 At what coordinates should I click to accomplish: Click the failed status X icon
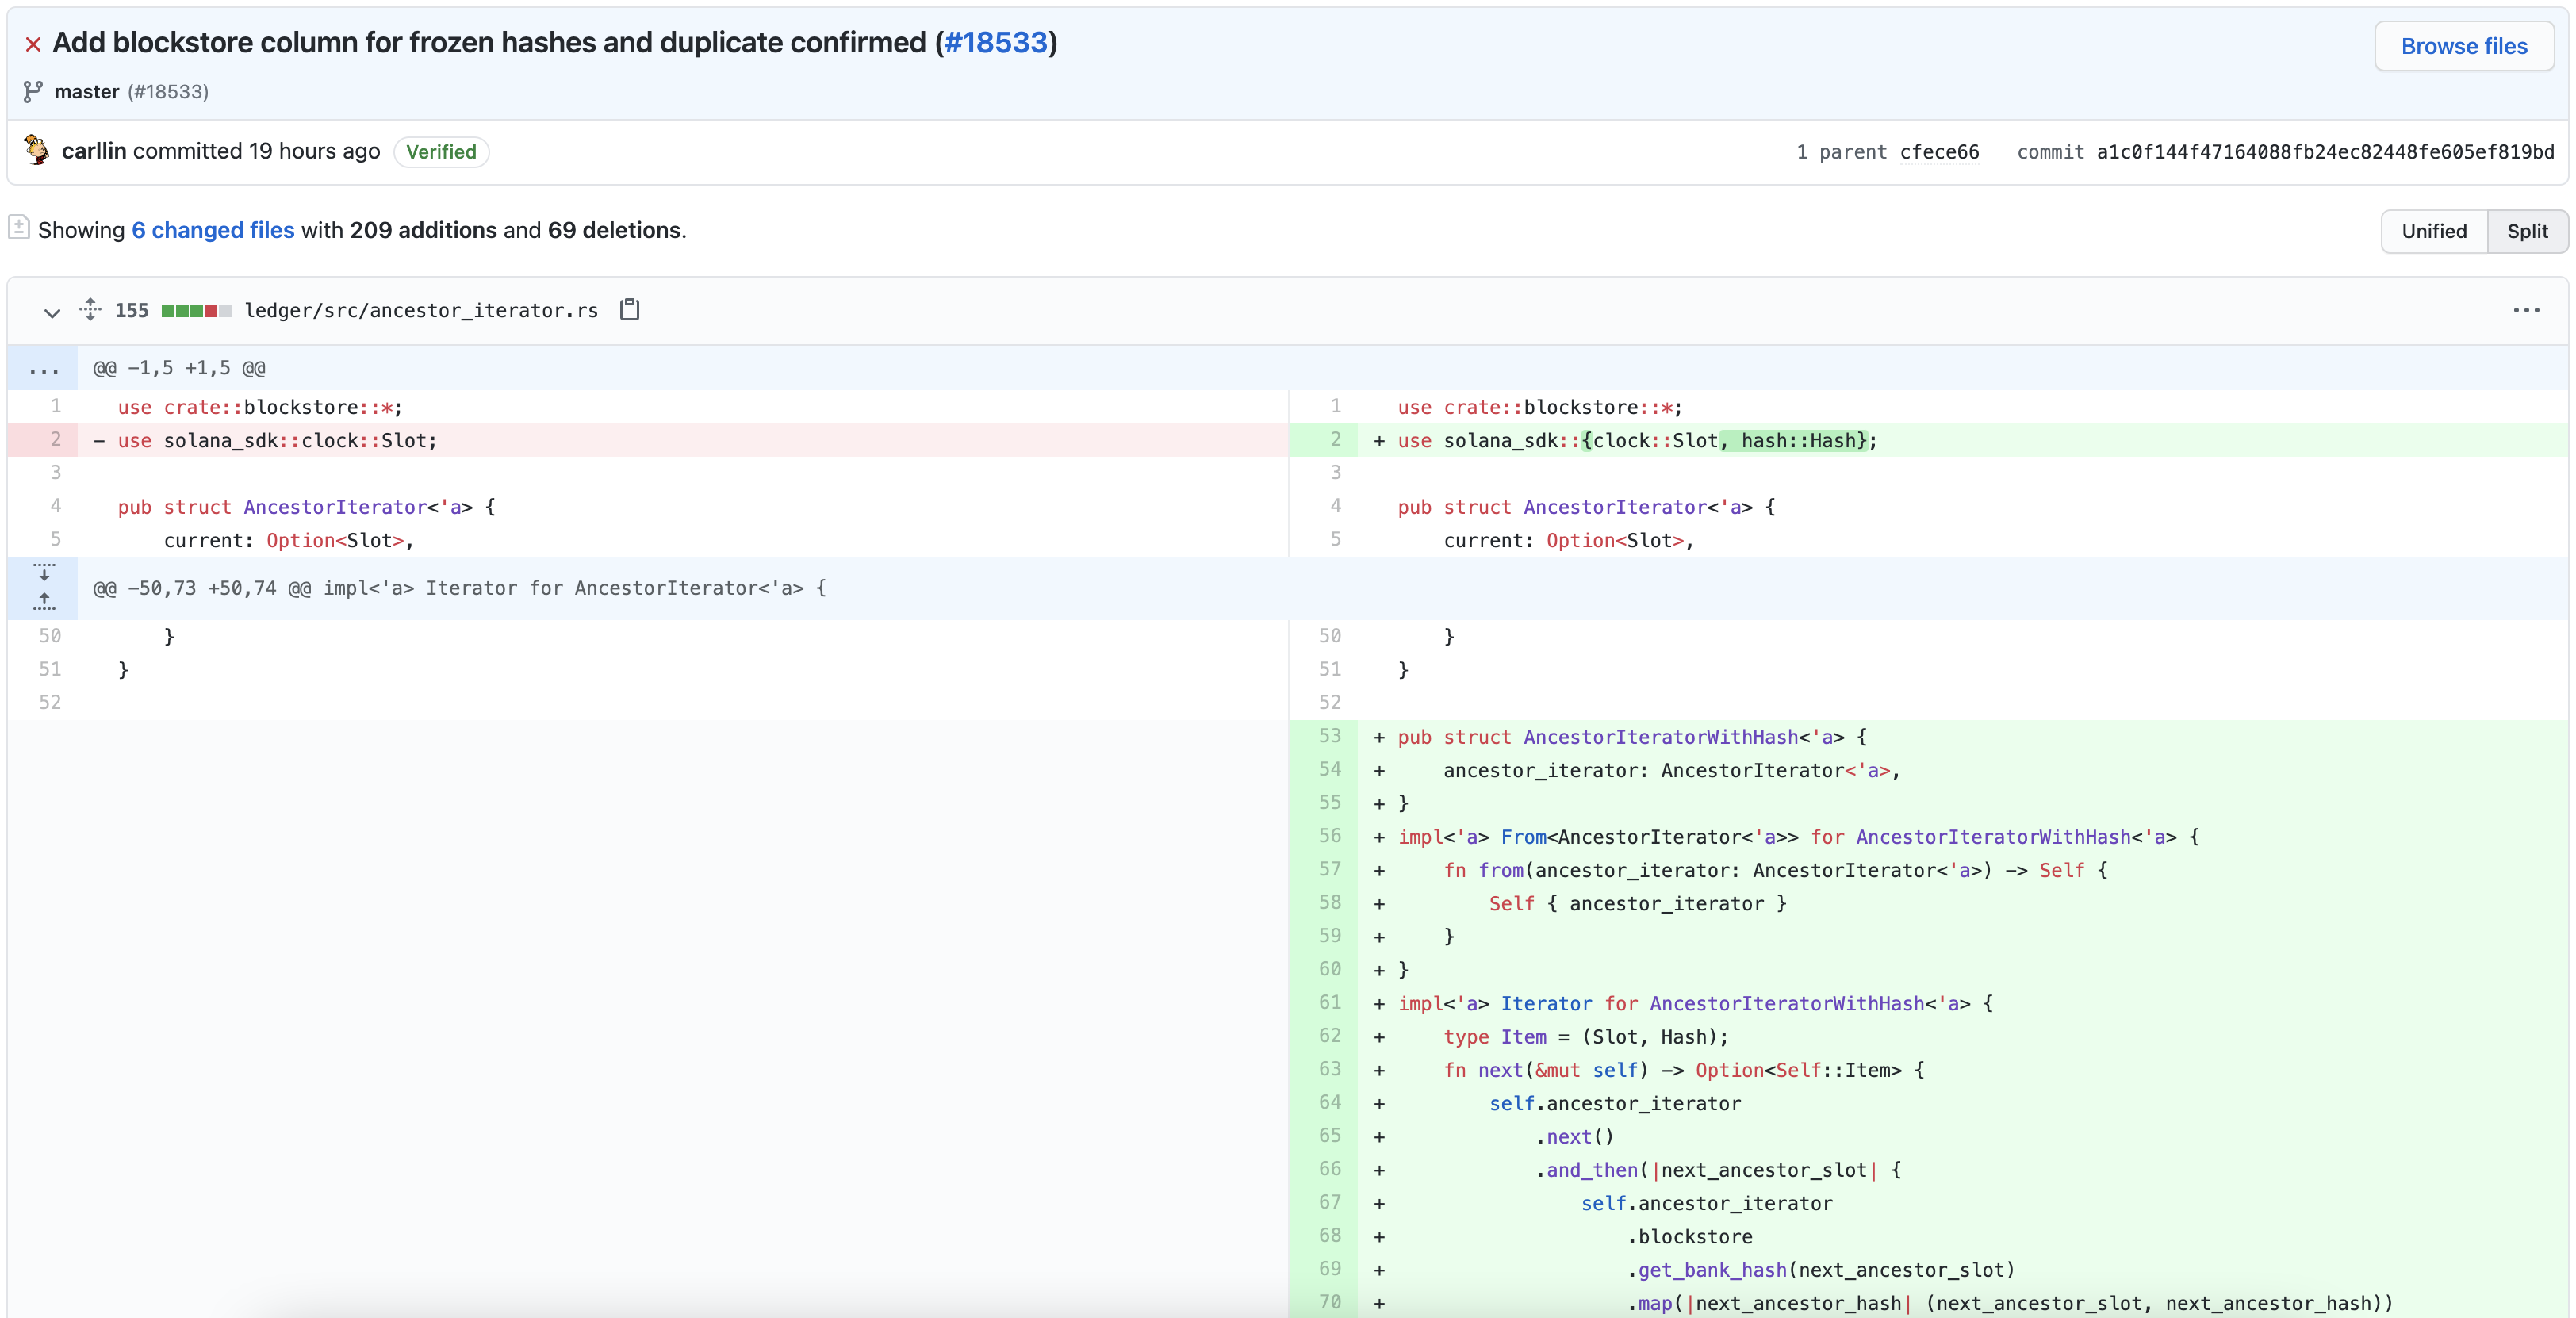33,44
